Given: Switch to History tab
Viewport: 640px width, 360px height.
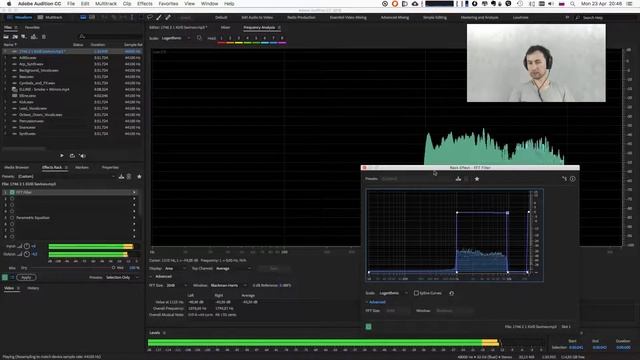Looking at the screenshot, I should [x=33, y=288].
